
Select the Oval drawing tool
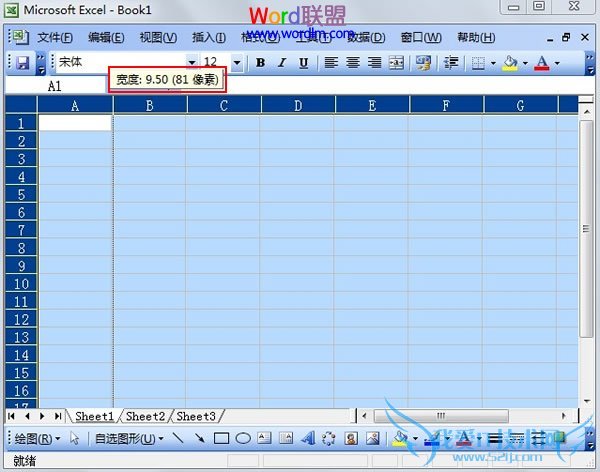243,438
